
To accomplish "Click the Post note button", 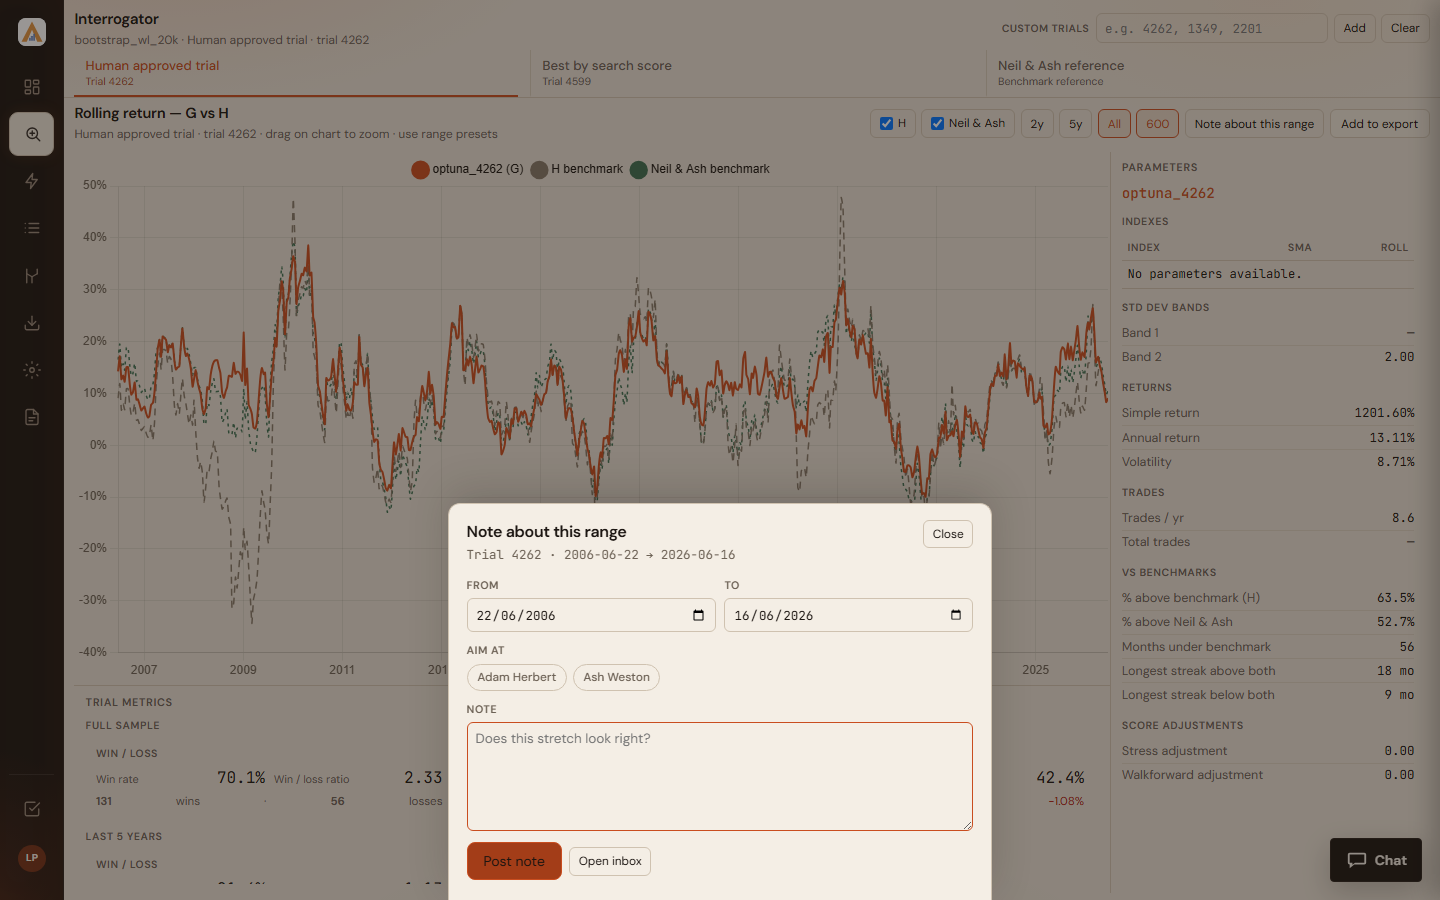I will click(x=514, y=861).
